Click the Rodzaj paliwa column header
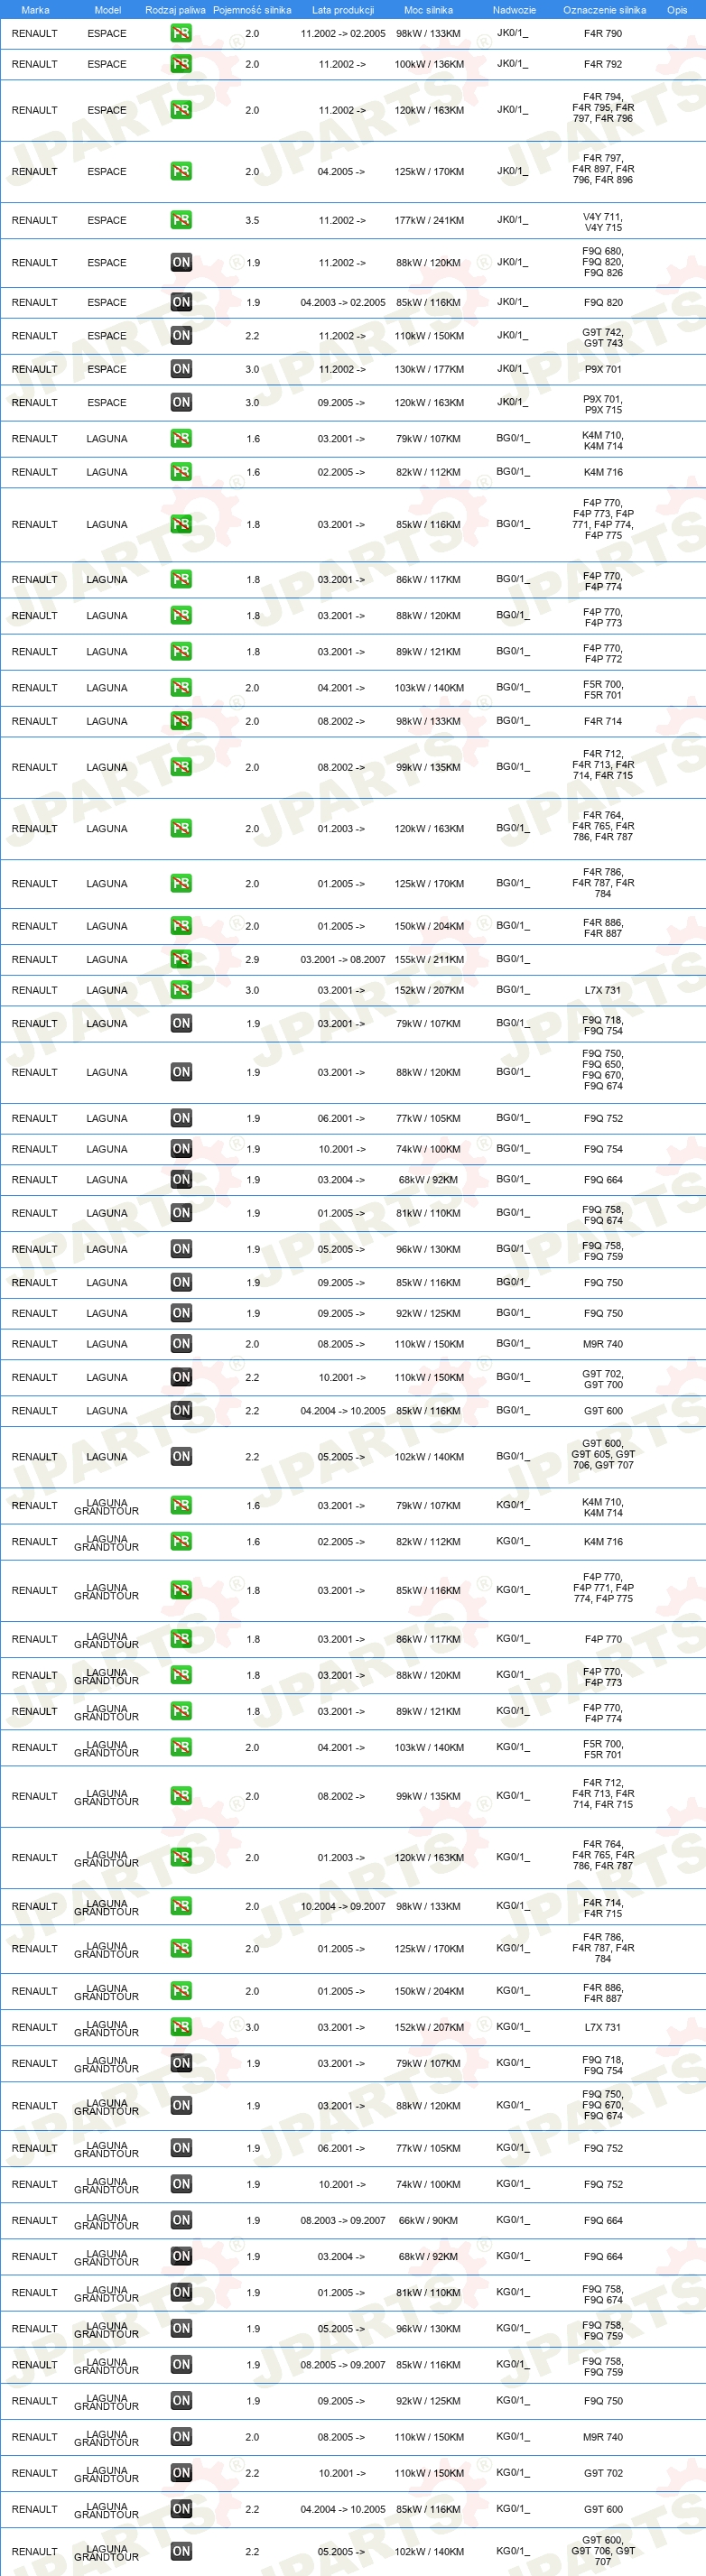The image size is (706, 2576). click(x=175, y=10)
